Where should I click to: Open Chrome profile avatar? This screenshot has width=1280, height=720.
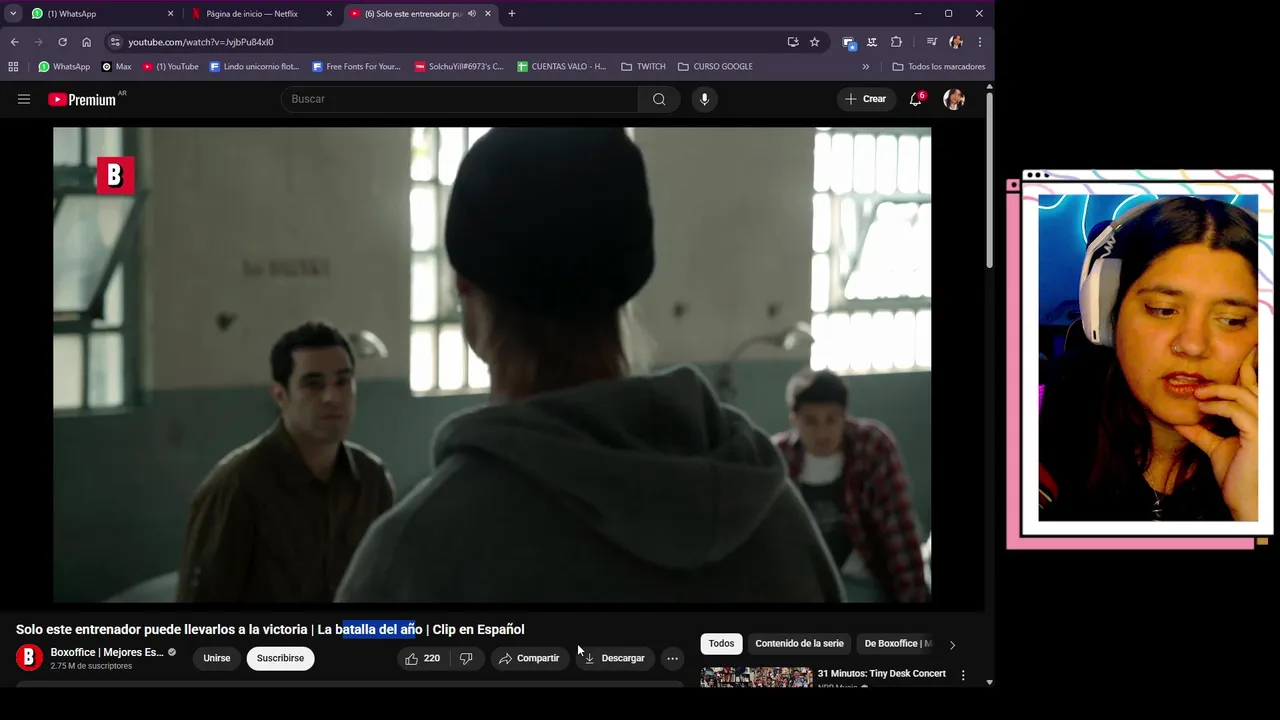coord(956,42)
